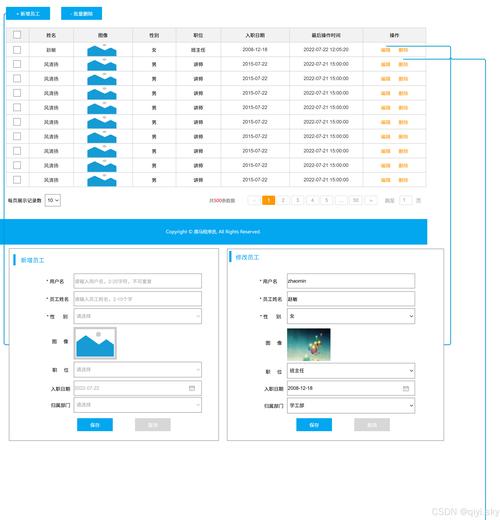500x520 pixels.
Task: Click 用户名 input field in 新增员工 form
Action: tap(138, 281)
